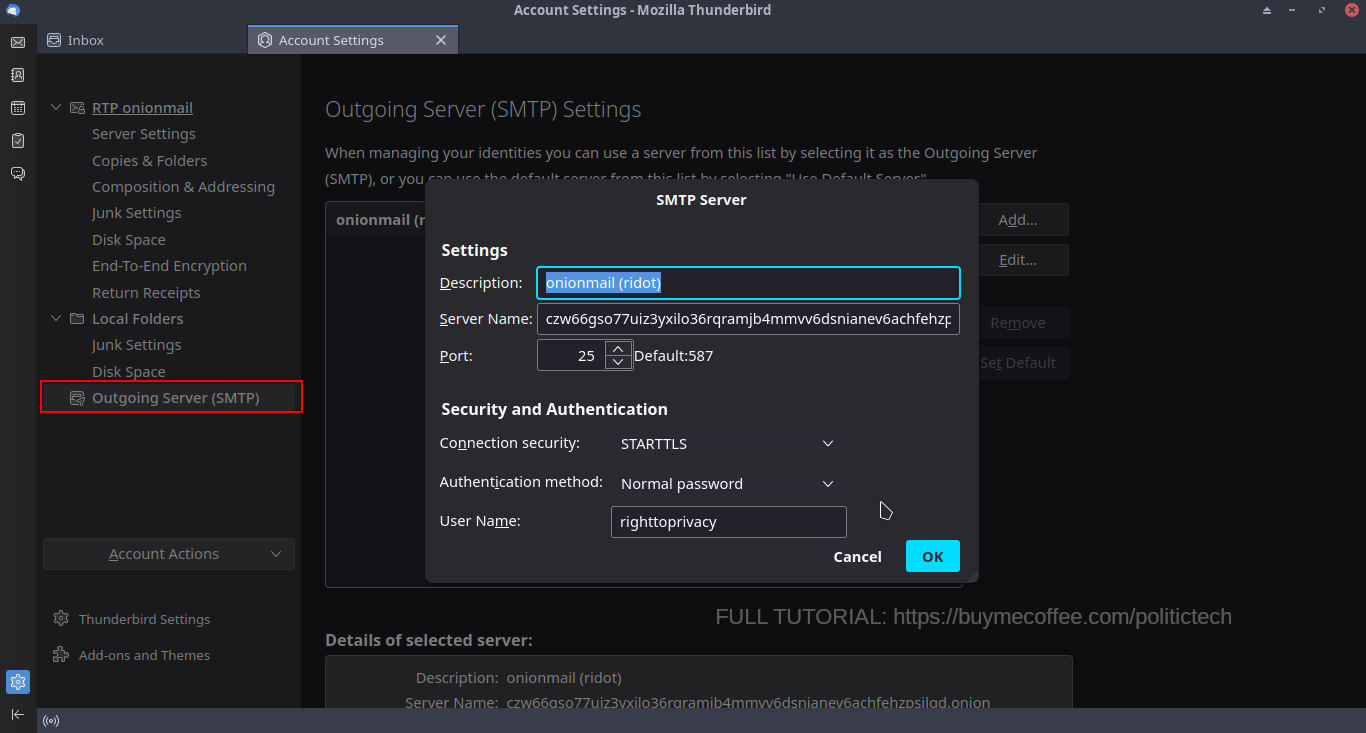
Task: Click the Thunderbird Settings gear icon
Action: coord(61,619)
